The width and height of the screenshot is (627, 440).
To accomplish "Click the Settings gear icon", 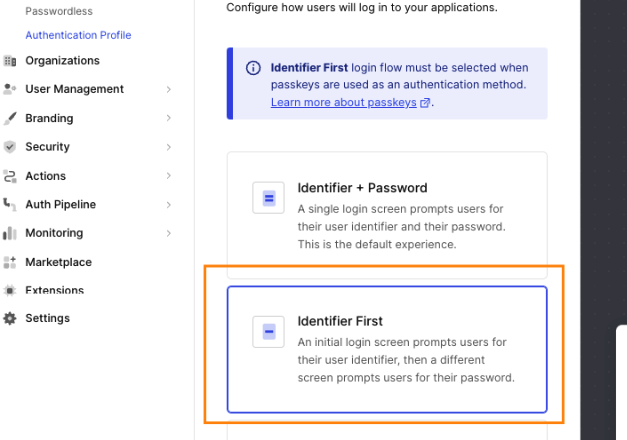I will (x=10, y=318).
